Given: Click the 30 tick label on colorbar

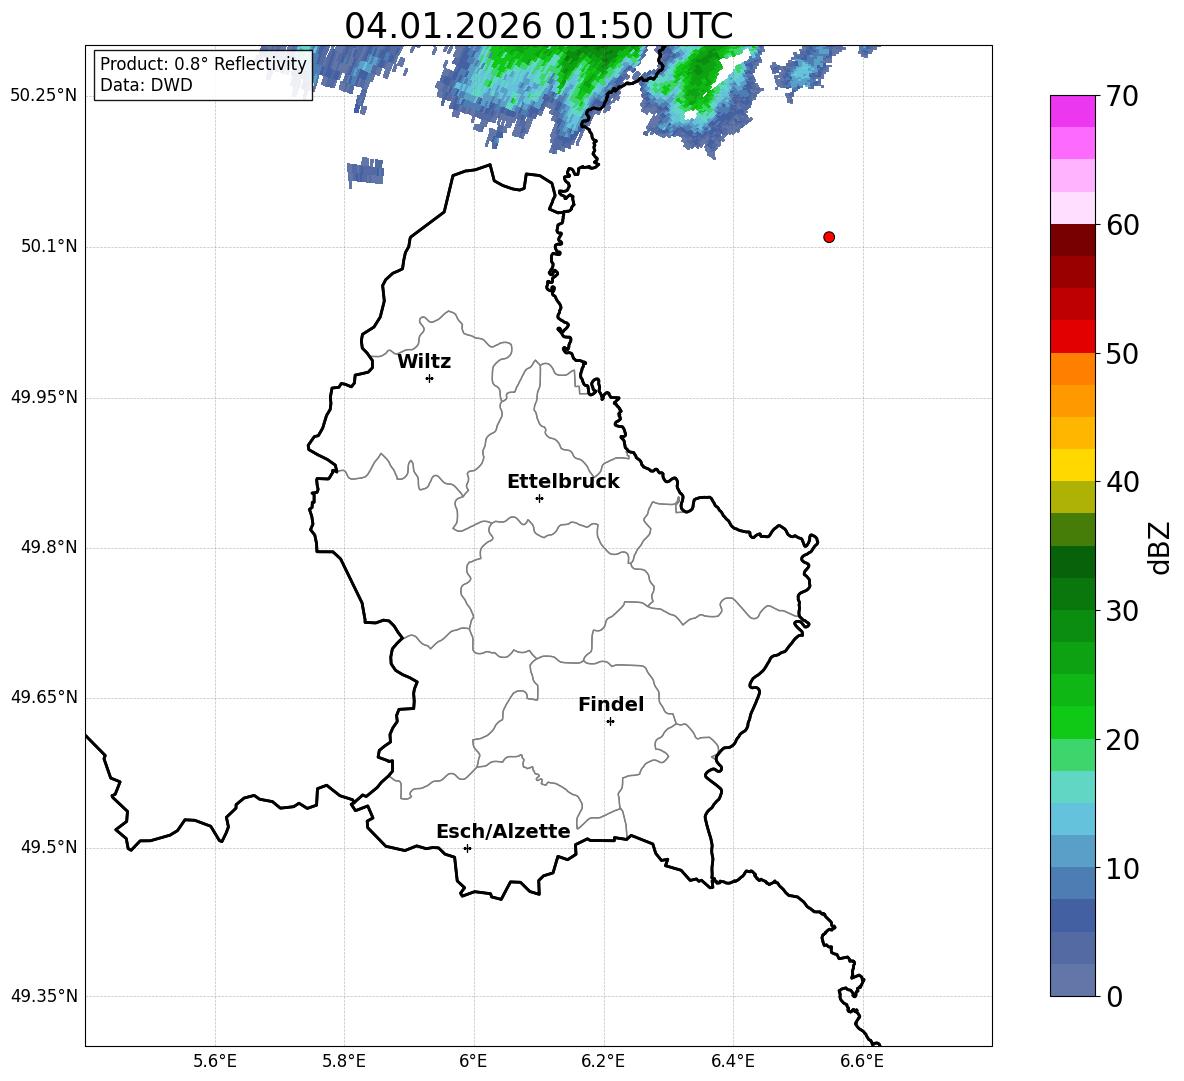Looking at the screenshot, I should tap(1121, 611).
